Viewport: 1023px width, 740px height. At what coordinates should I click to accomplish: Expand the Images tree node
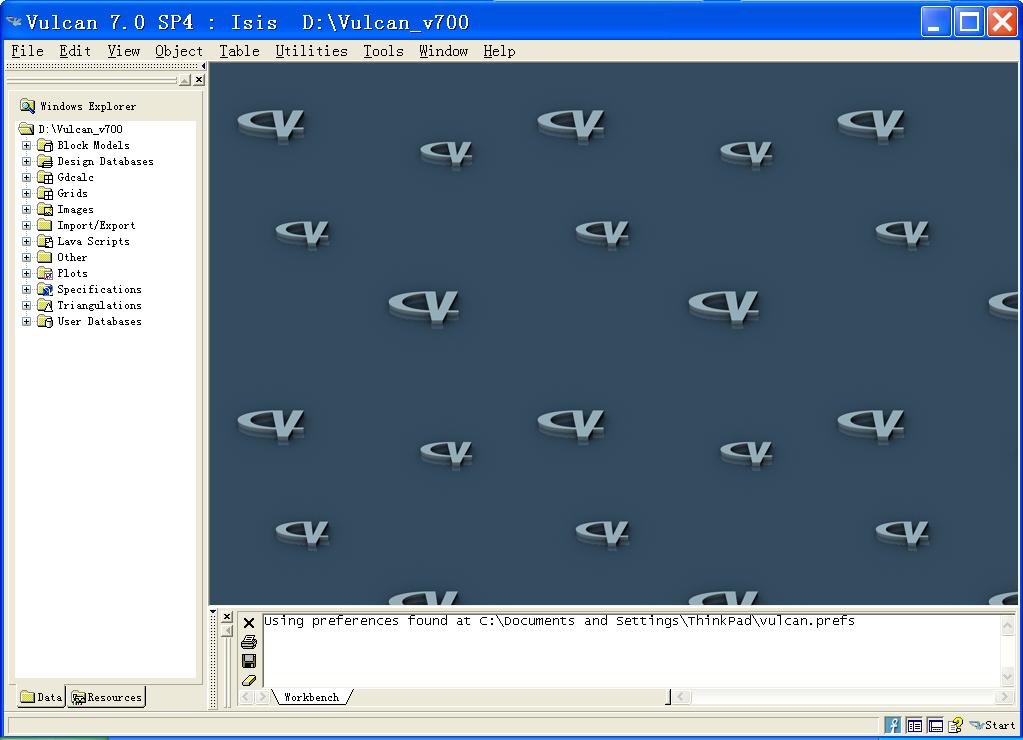(x=27, y=209)
